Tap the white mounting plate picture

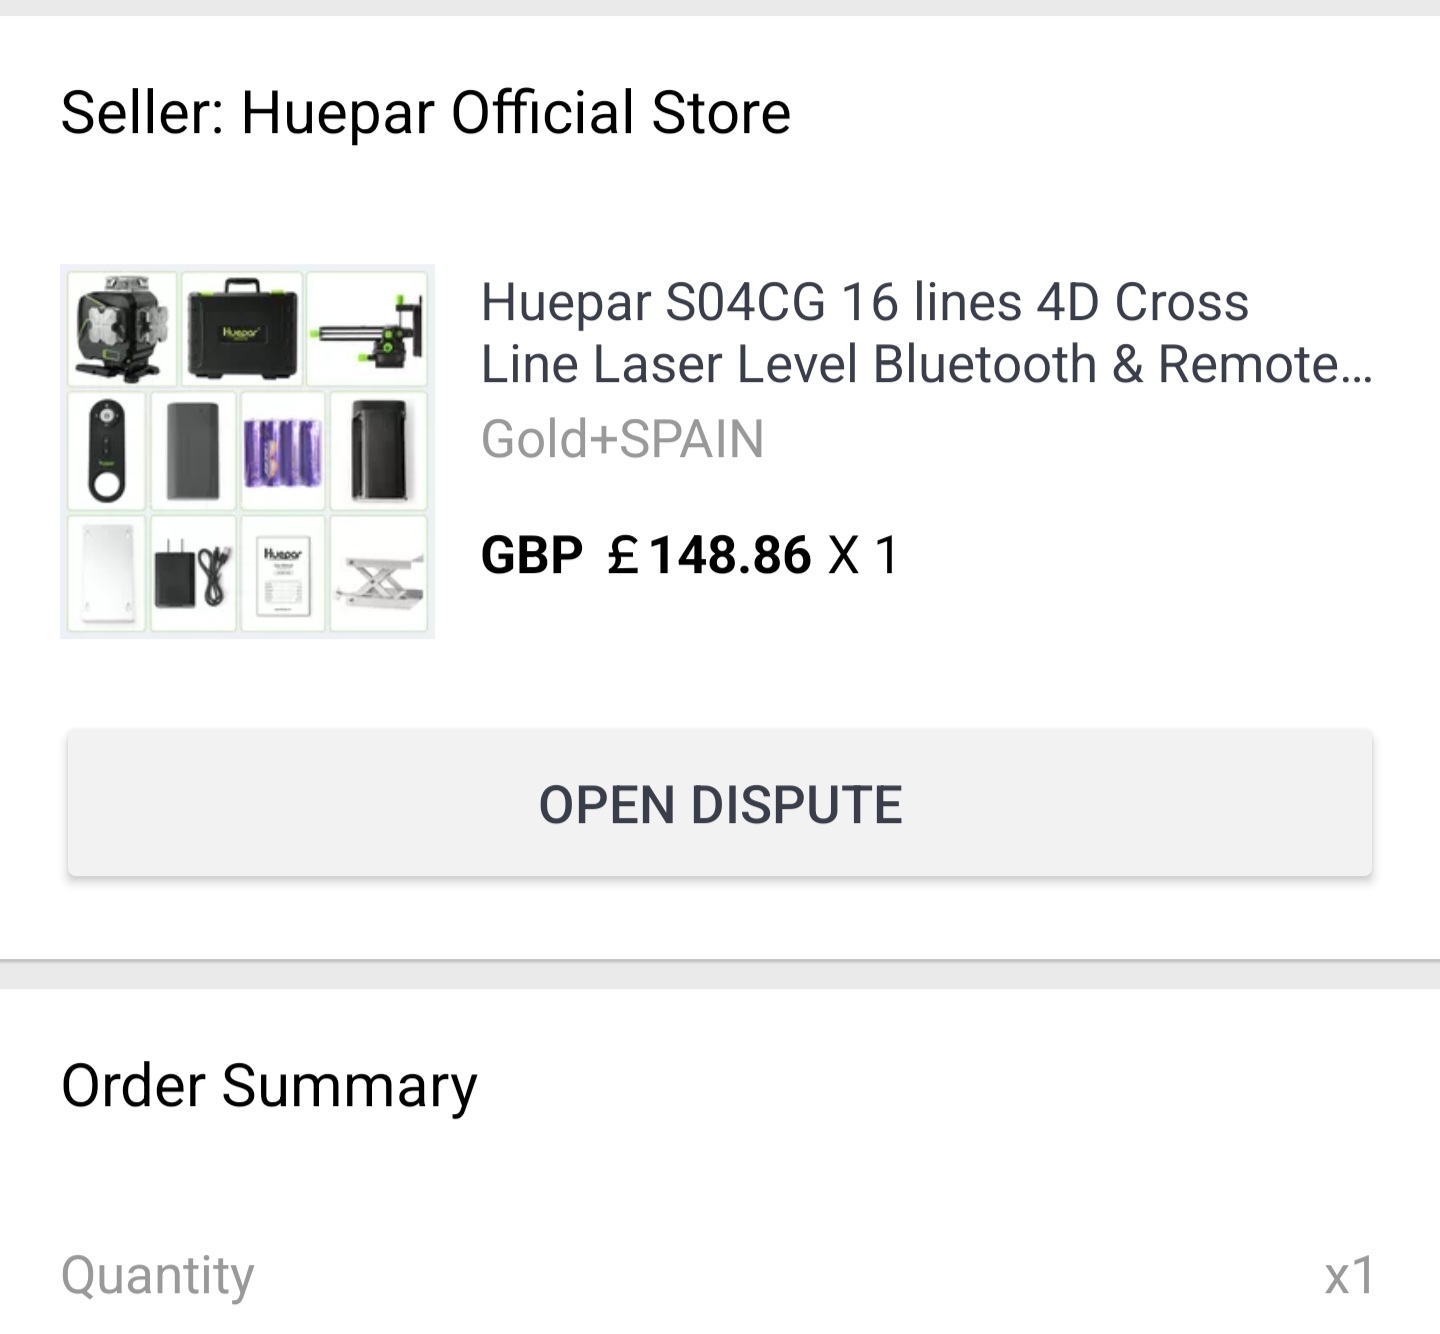(x=107, y=574)
